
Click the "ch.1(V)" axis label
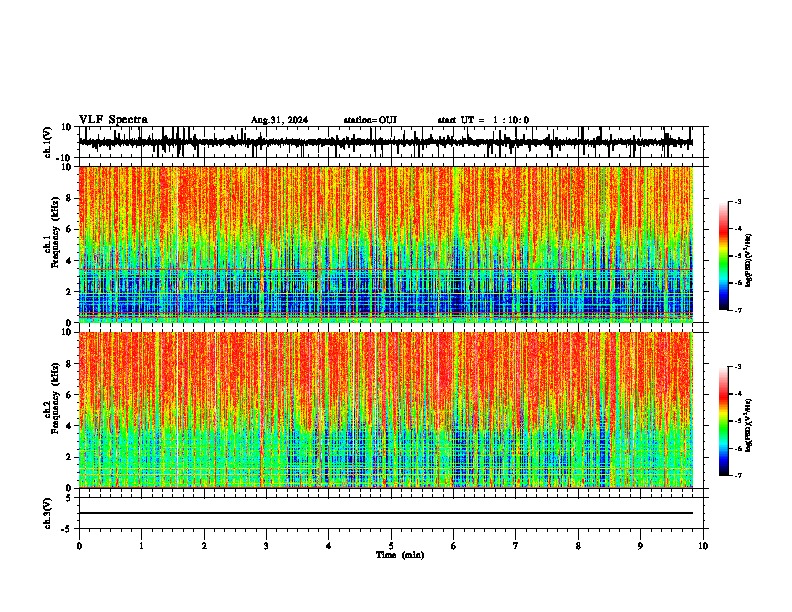point(48,142)
